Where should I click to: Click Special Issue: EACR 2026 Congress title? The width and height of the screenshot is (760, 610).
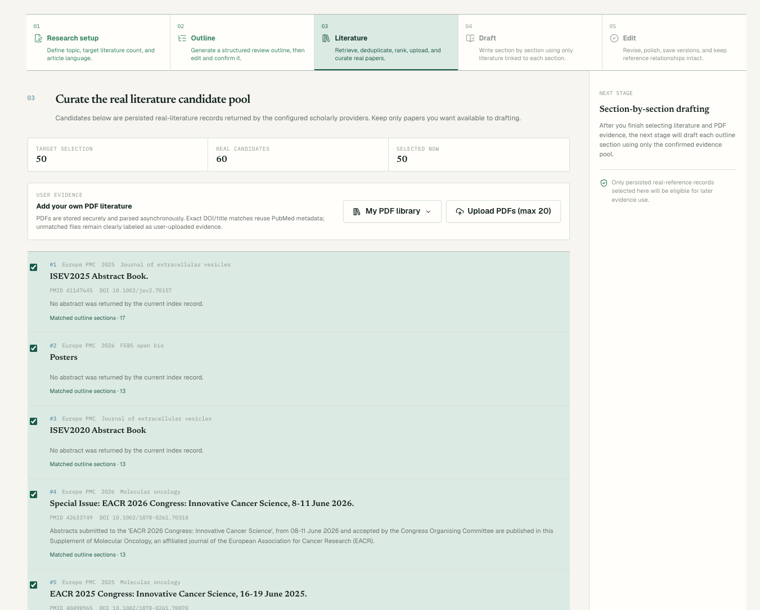(202, 503)
